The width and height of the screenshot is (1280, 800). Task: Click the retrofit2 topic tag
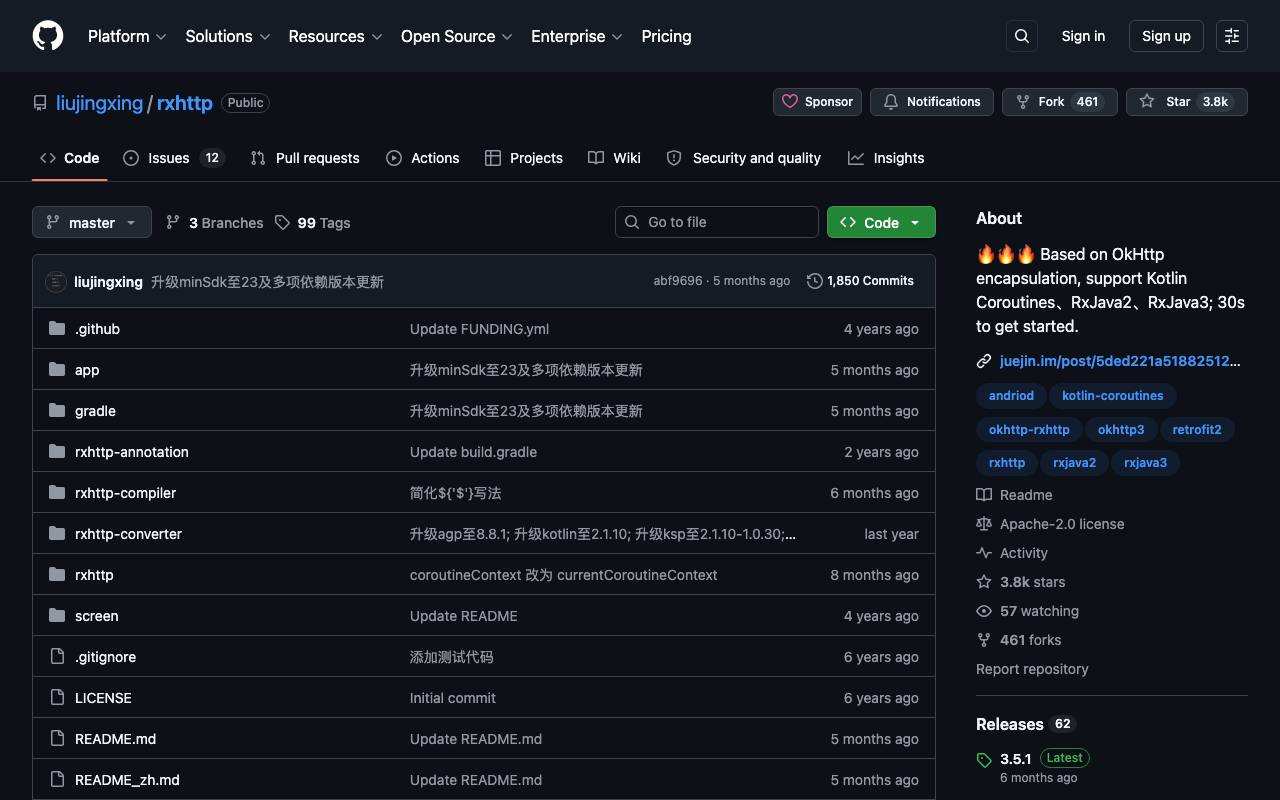[1197, 430]
